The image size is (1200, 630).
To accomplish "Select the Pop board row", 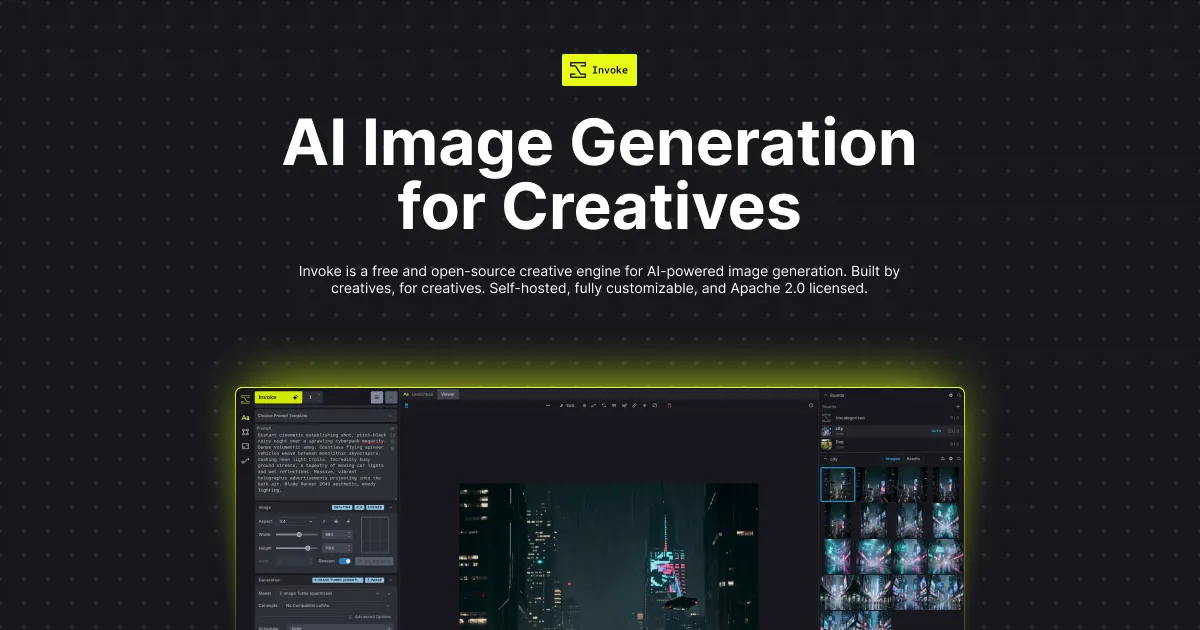I will click(890, 445).
